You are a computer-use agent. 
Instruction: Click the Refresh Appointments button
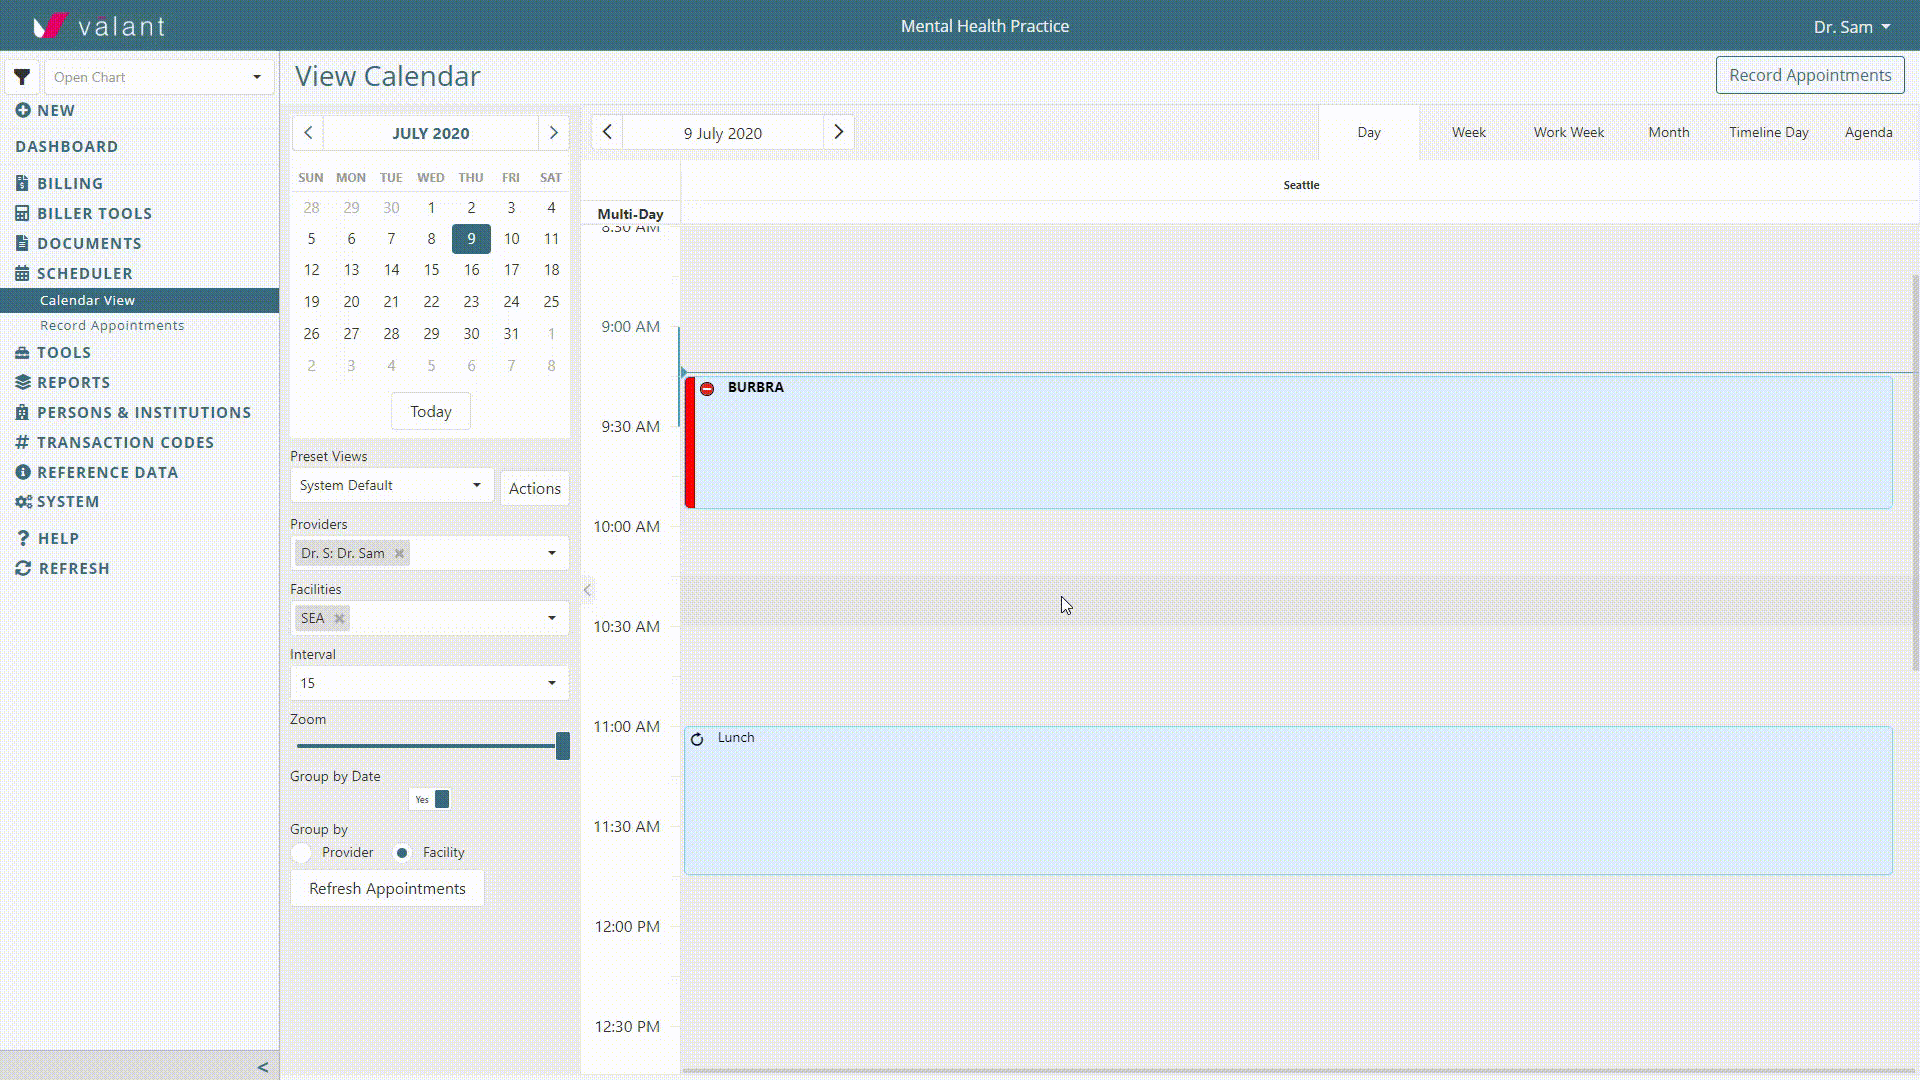(x=387, y=888)
